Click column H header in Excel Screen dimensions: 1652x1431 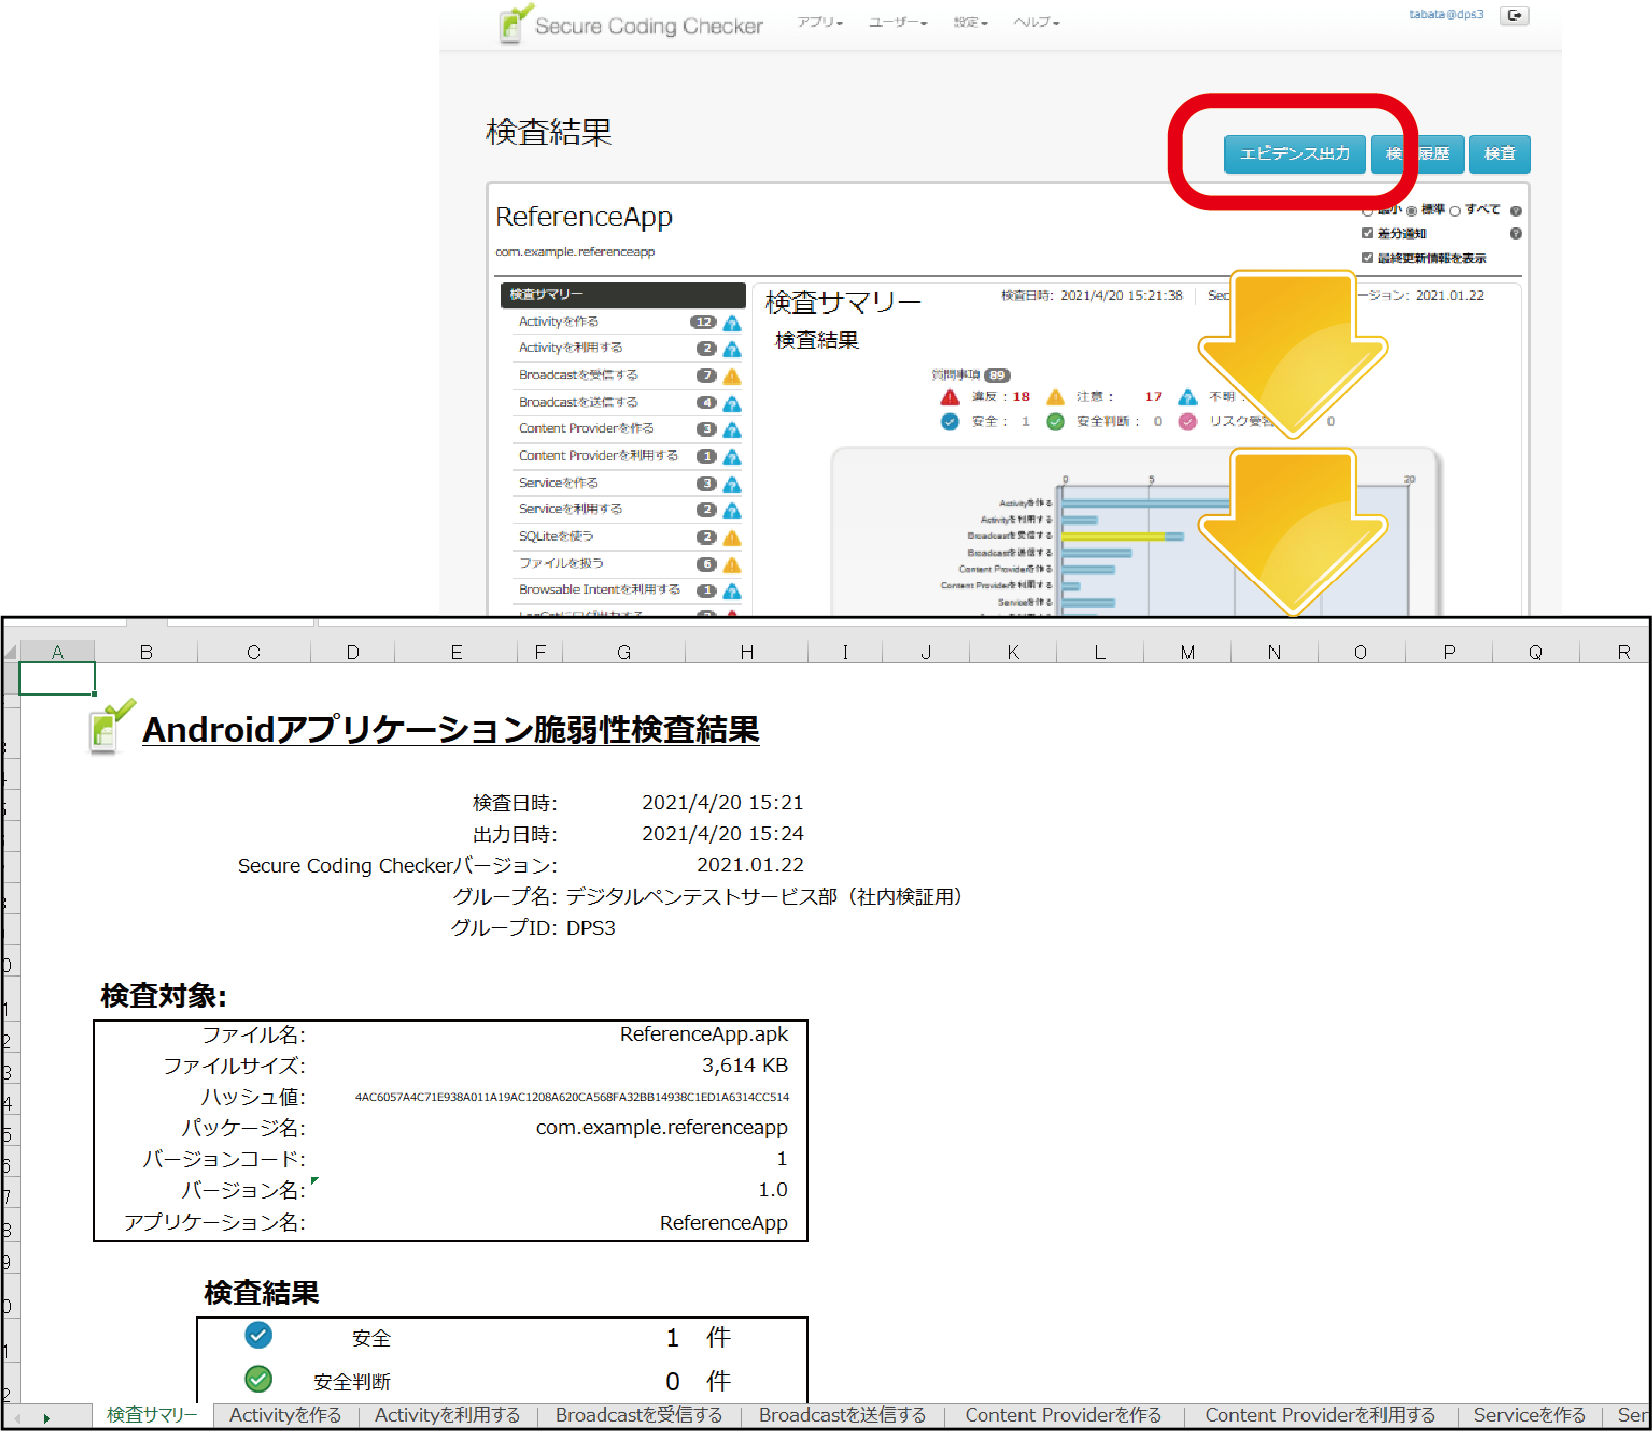pos(747,652)
